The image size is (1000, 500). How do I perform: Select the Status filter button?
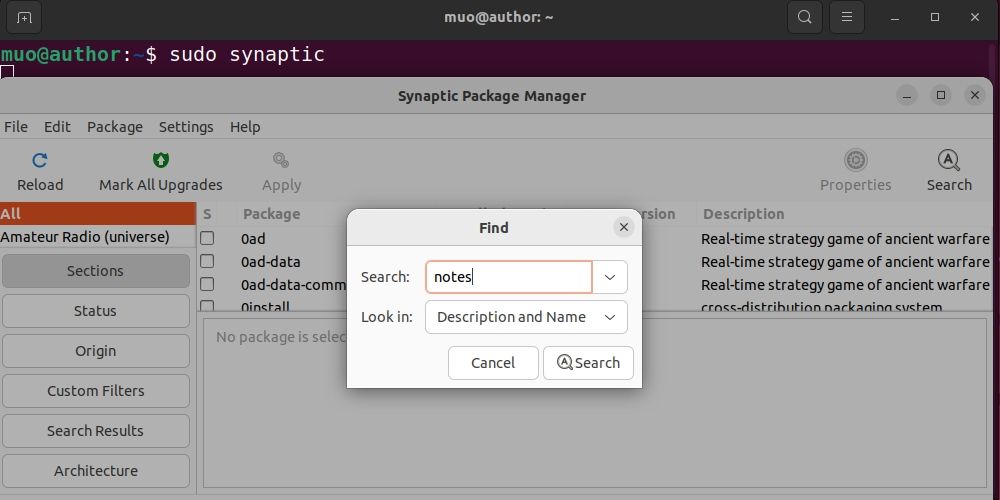coord(95,311)
